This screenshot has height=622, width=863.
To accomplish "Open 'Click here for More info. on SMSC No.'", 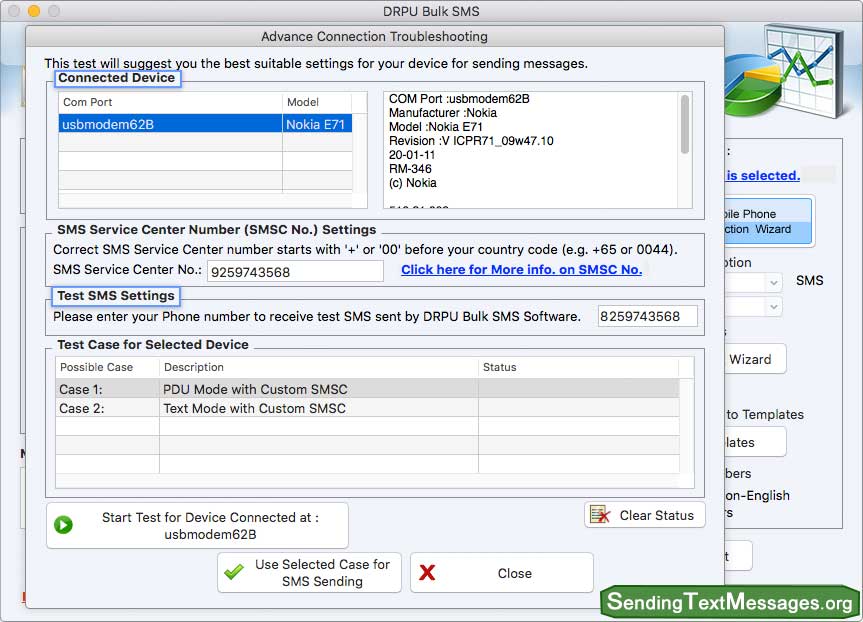I will 521,270.
